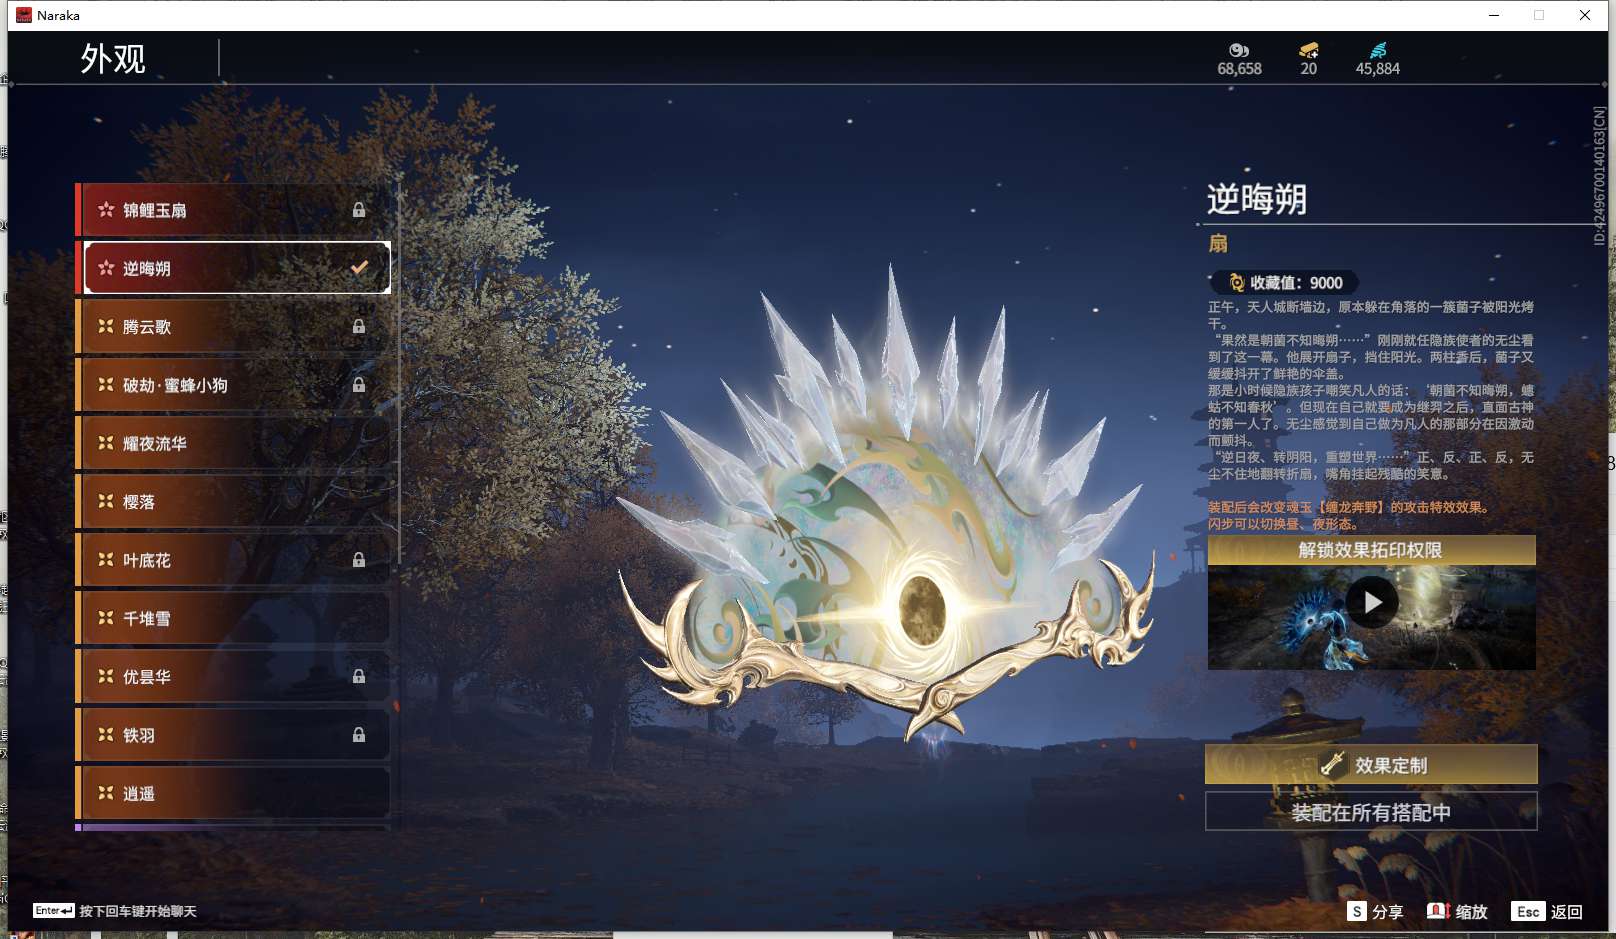
Task: Click the 扇 weapon type label
Action: click(1218, 243)
